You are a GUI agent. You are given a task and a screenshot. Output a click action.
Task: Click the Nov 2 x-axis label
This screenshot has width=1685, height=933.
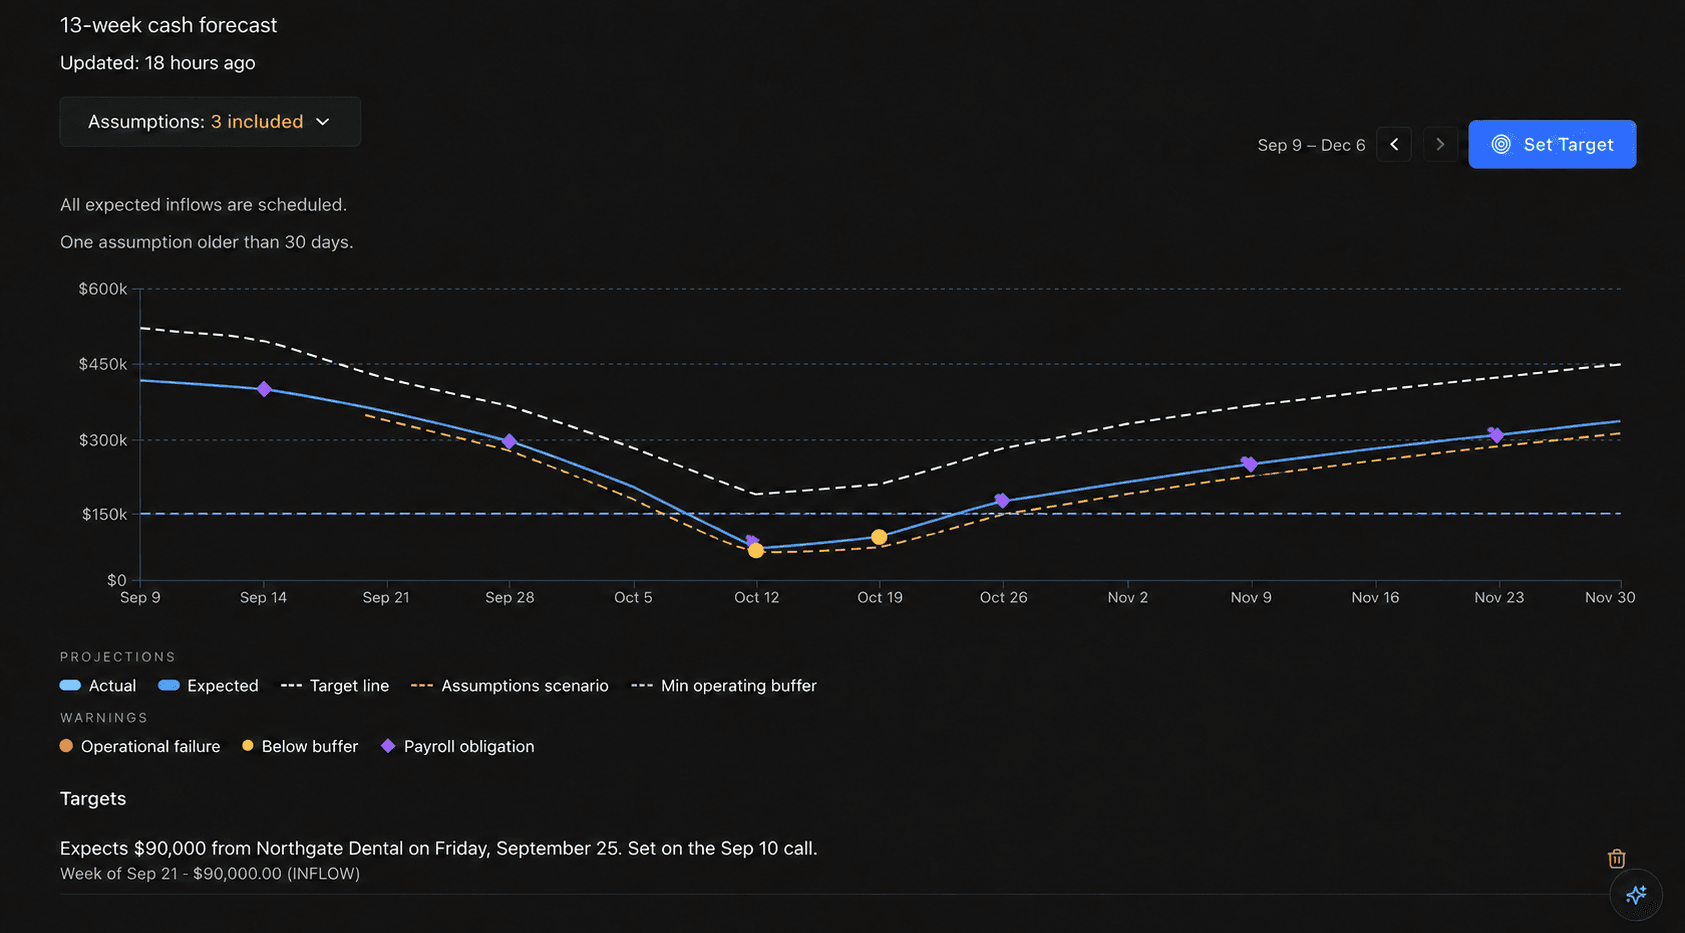tap(1128, 597)
